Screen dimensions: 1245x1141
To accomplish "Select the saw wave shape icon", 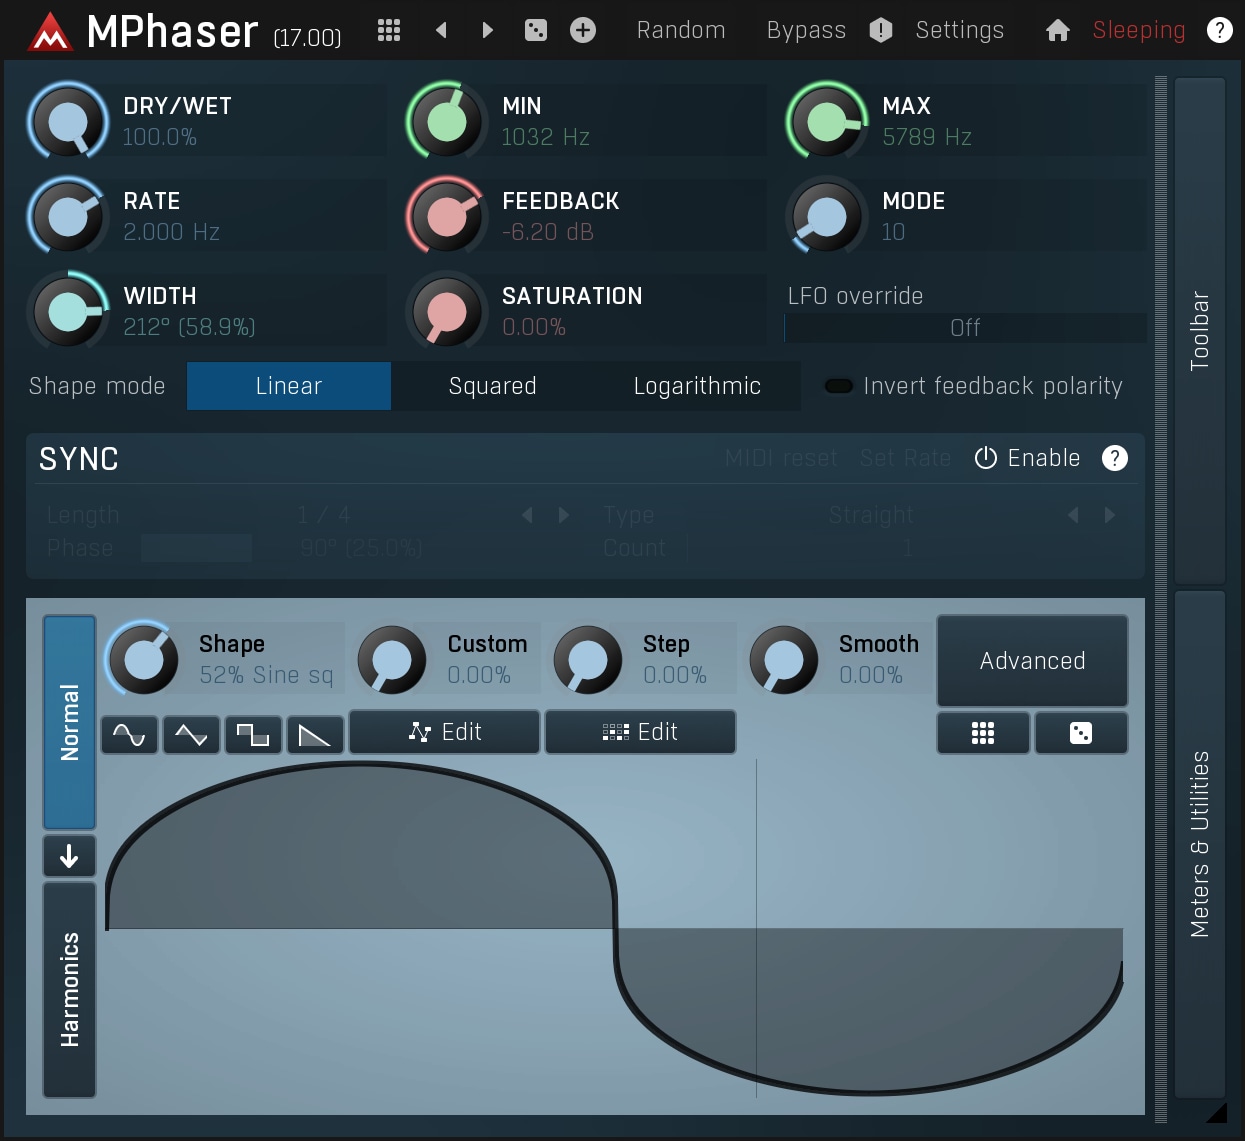I will pyautogui.click(x=315, y=734).
